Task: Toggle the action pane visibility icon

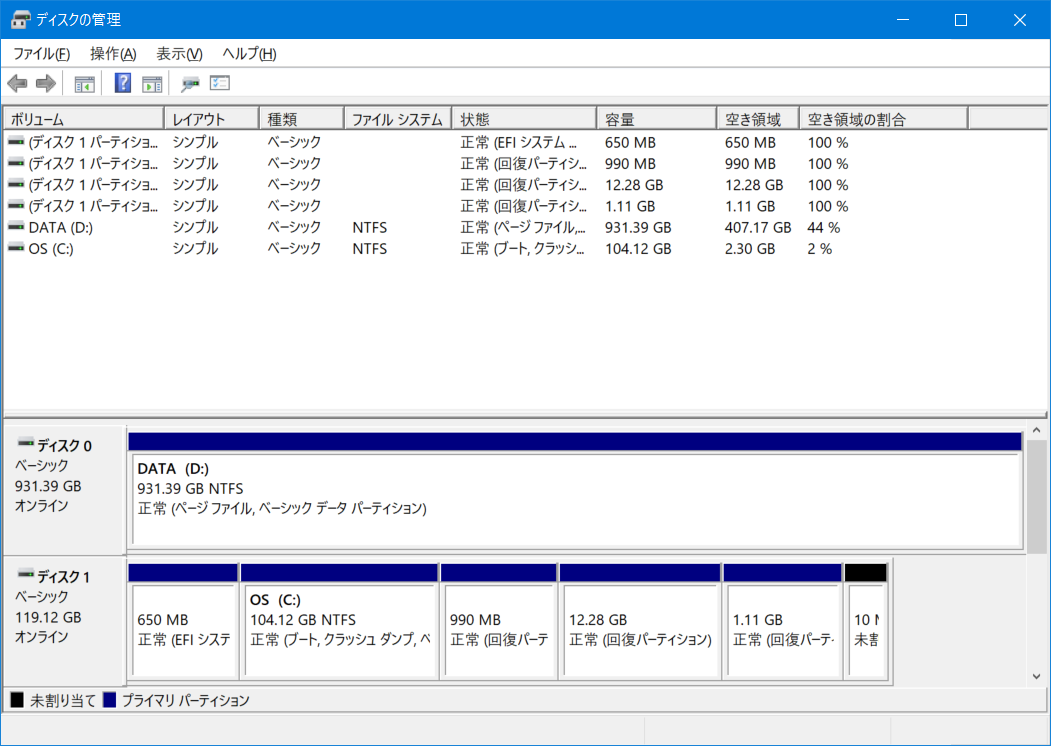Action: [x=152, y=83]
